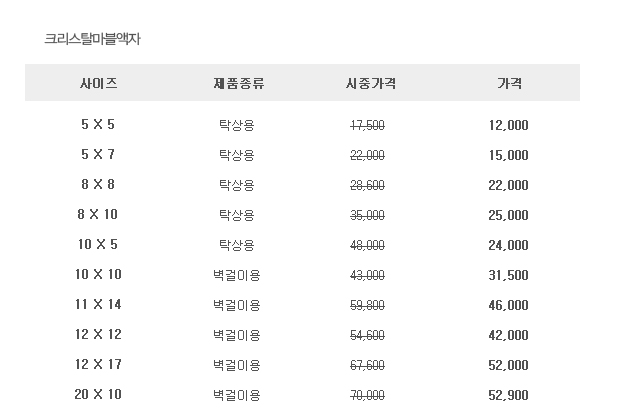
Task: Click the 8 X 10 size cell
Action: coord(98,214)
